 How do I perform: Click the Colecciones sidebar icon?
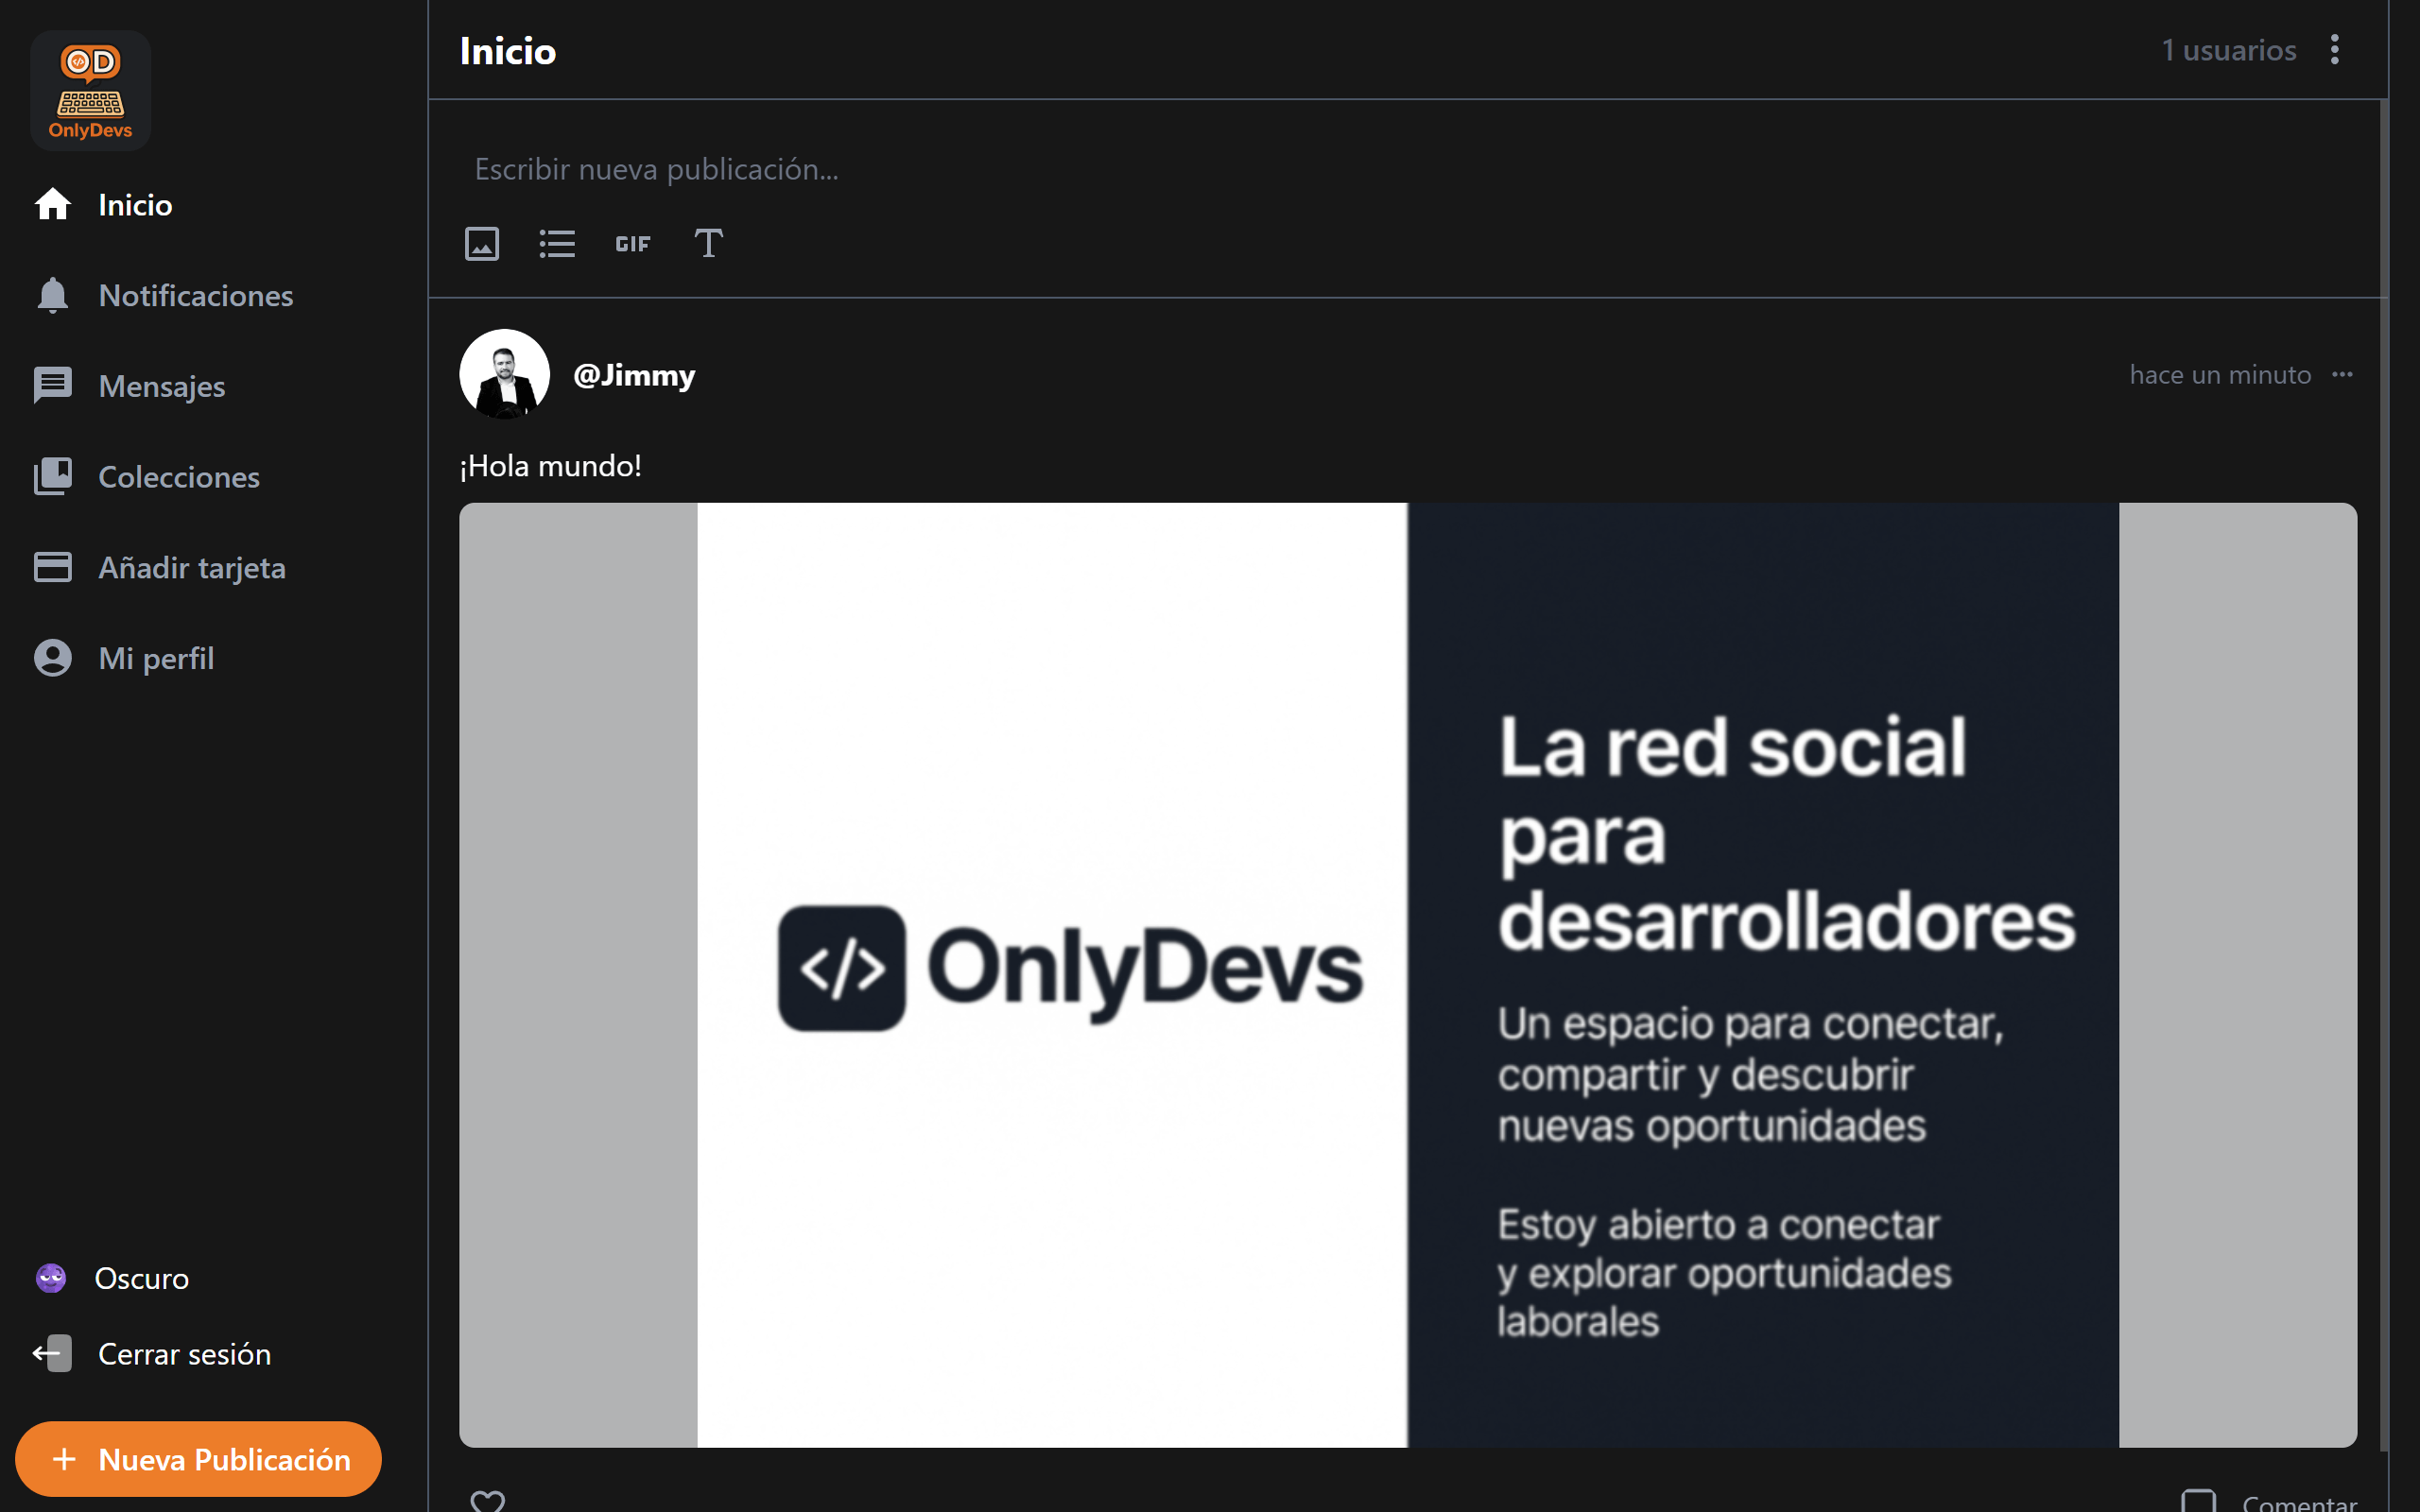(53, 476)
